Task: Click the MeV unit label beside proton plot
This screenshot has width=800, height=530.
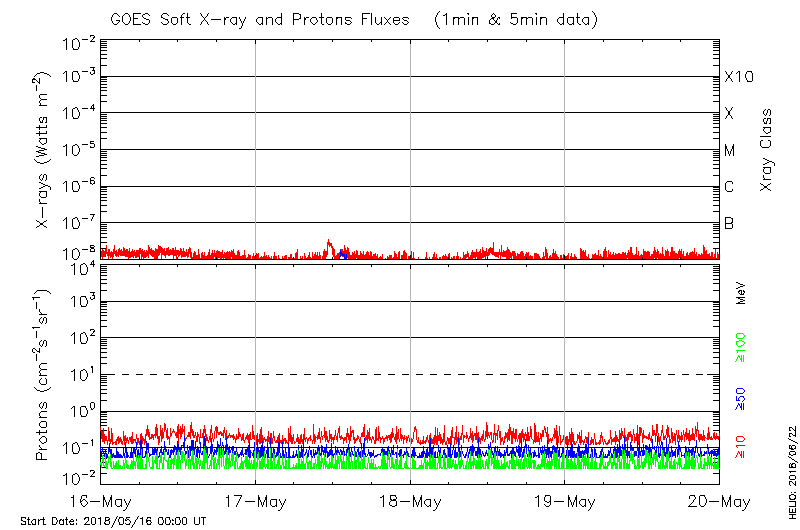Action: click(x=742, y=296)
